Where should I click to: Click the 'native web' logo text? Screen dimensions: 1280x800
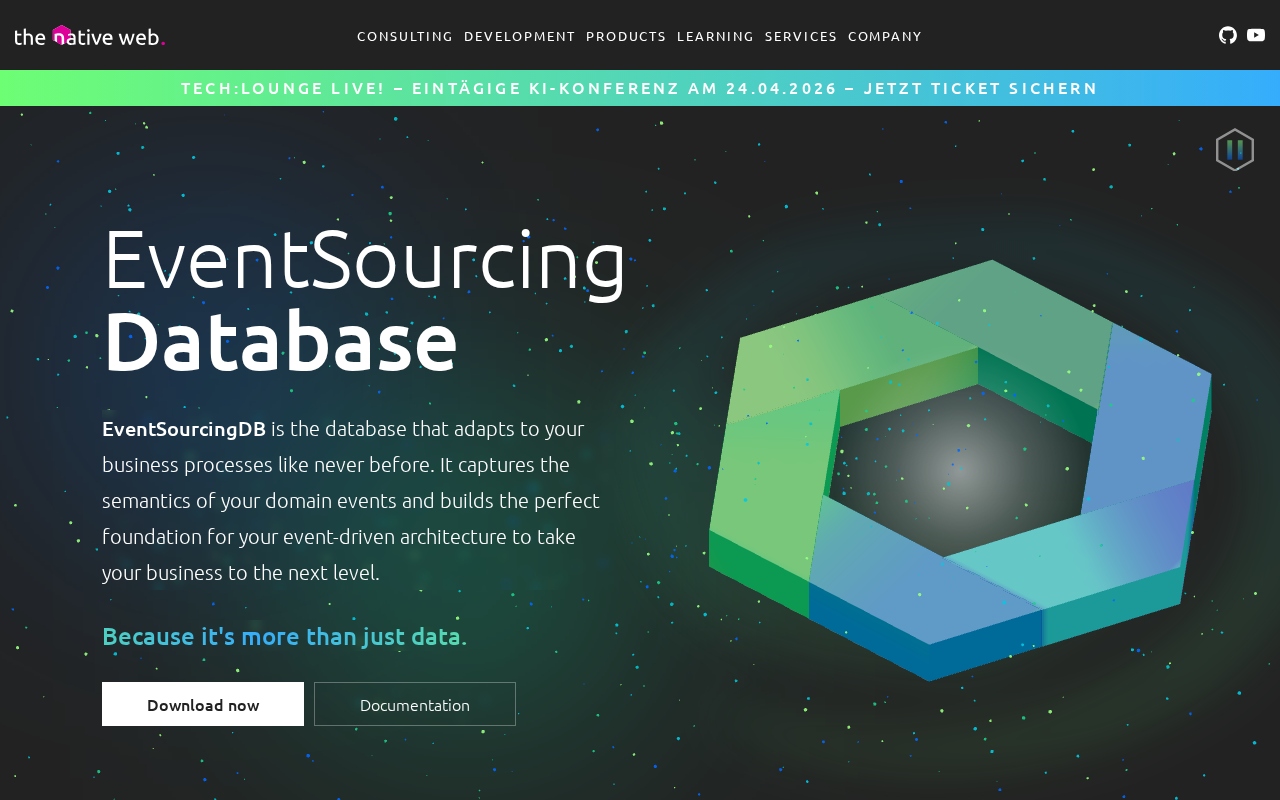point(110,37)
